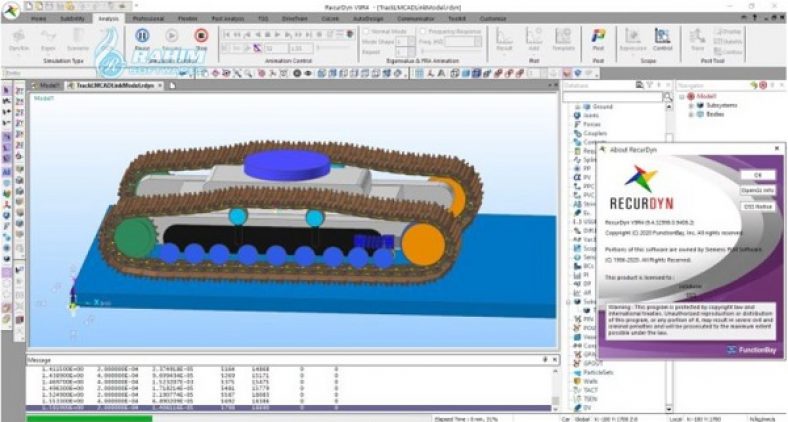Screen dimensions: 788x422
Task: Open the Scope Control tool
Action: pyautogui.click(x=662, y=36)
